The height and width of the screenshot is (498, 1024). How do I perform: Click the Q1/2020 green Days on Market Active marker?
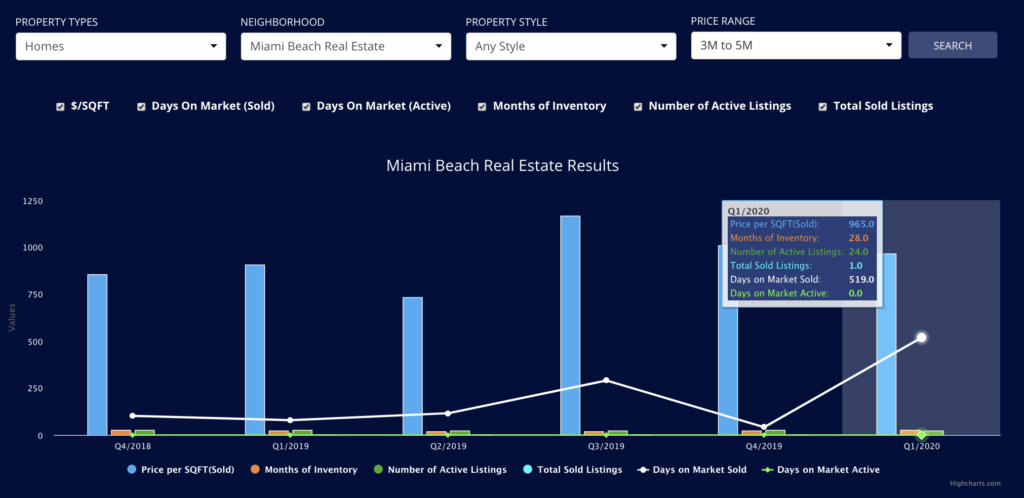click(921, 435)
